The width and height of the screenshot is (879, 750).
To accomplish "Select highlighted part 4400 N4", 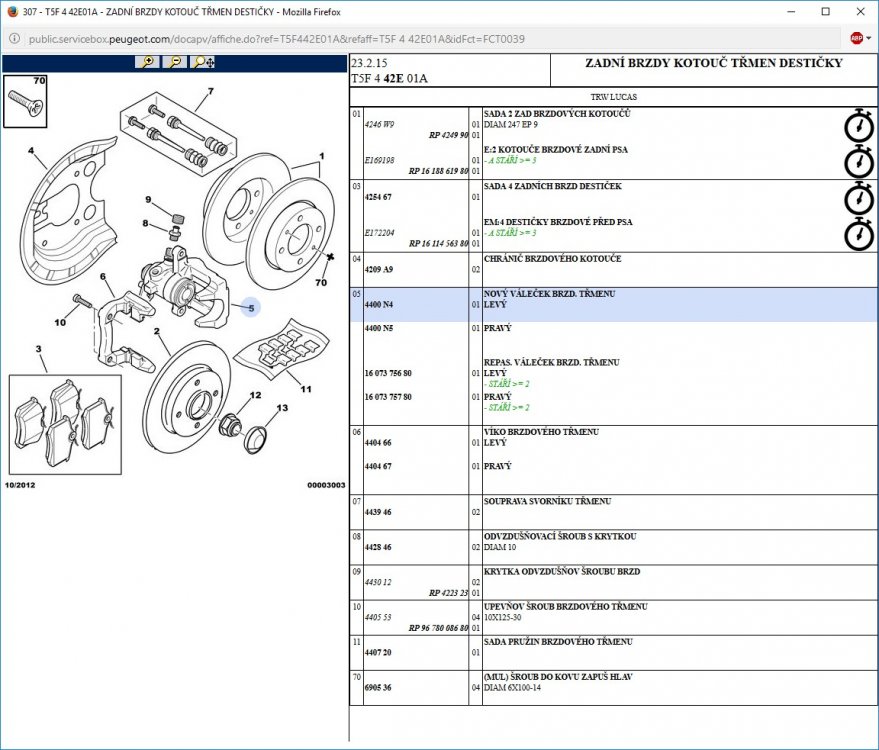I will (378, 304).
